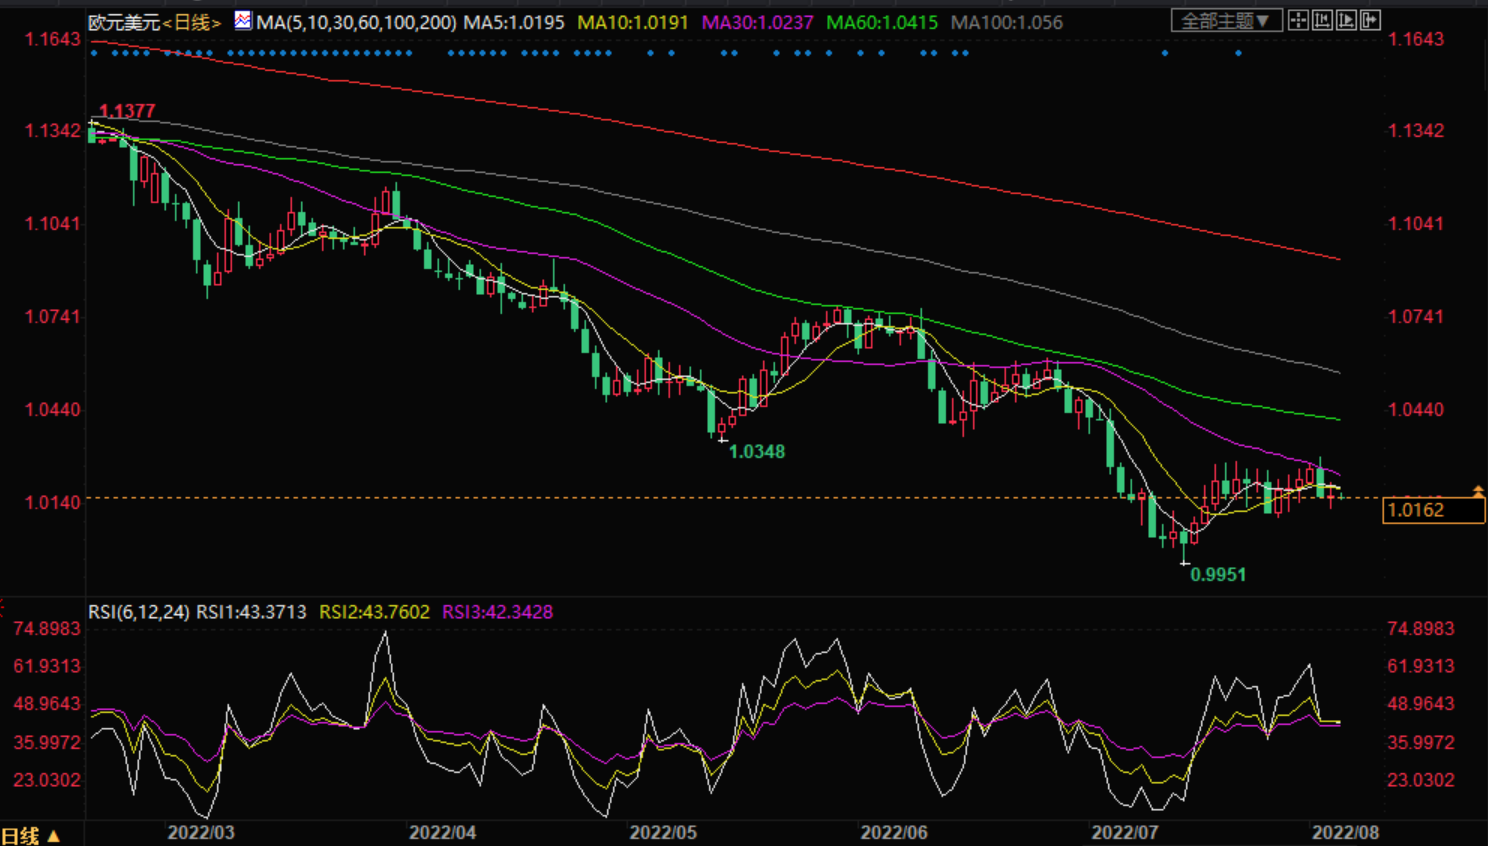Click the MA5:1.0195 legend value
1488x846 pixels.
click(514, 22)
